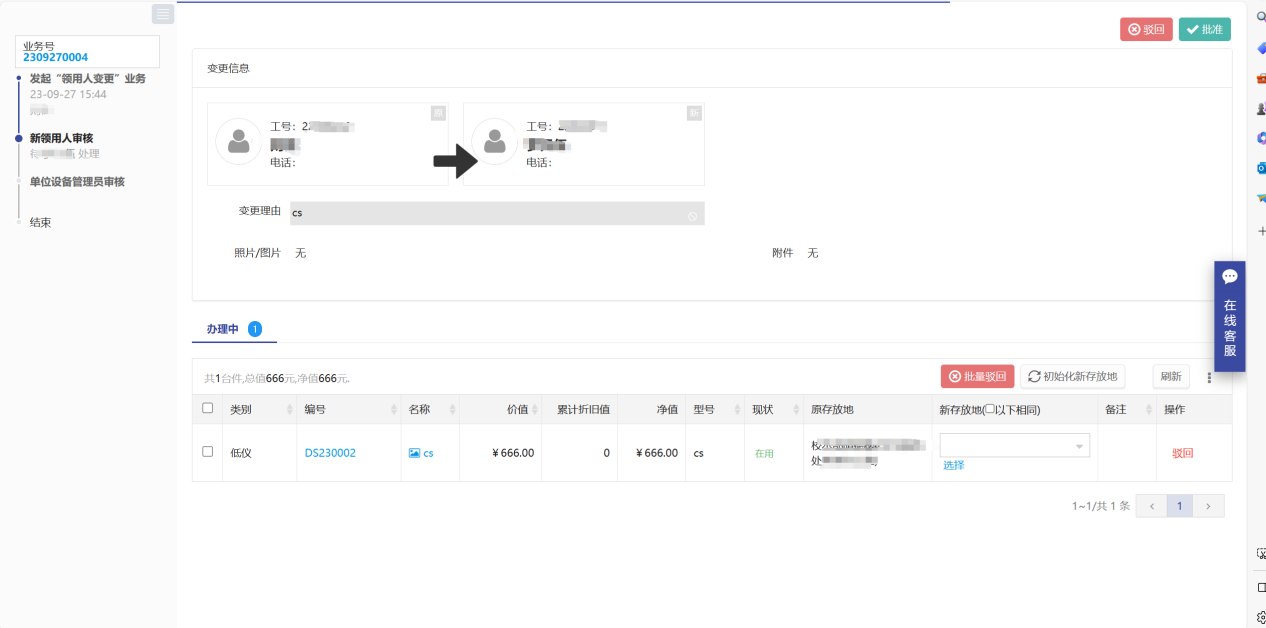
Task: Switch to the 办理中 tab
Action: pyautogui.click(x=223, y=329)
